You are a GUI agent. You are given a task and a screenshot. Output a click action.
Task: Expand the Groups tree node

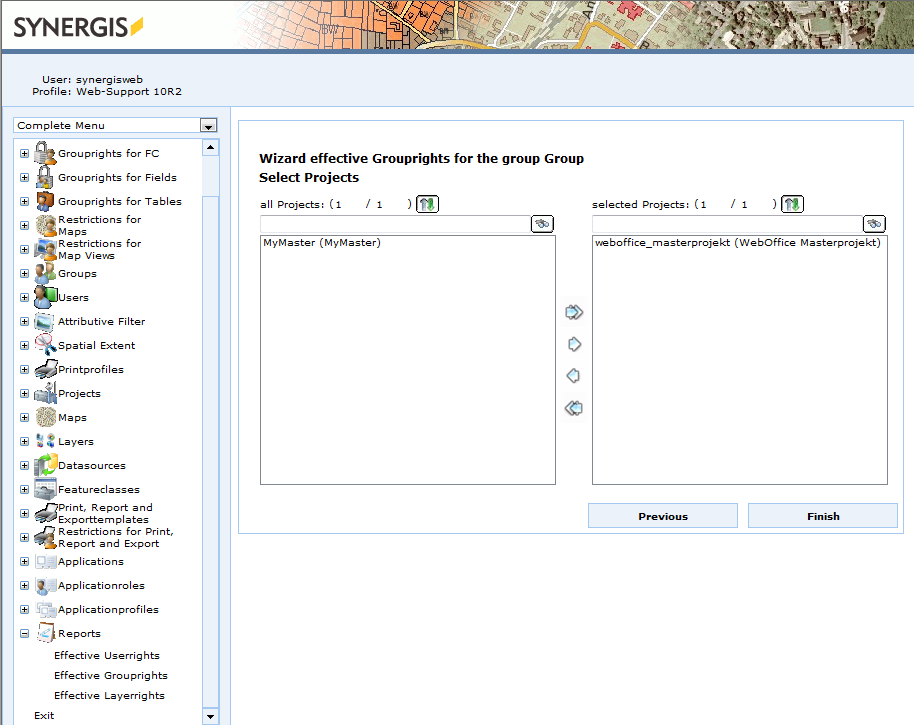[23, 272]
